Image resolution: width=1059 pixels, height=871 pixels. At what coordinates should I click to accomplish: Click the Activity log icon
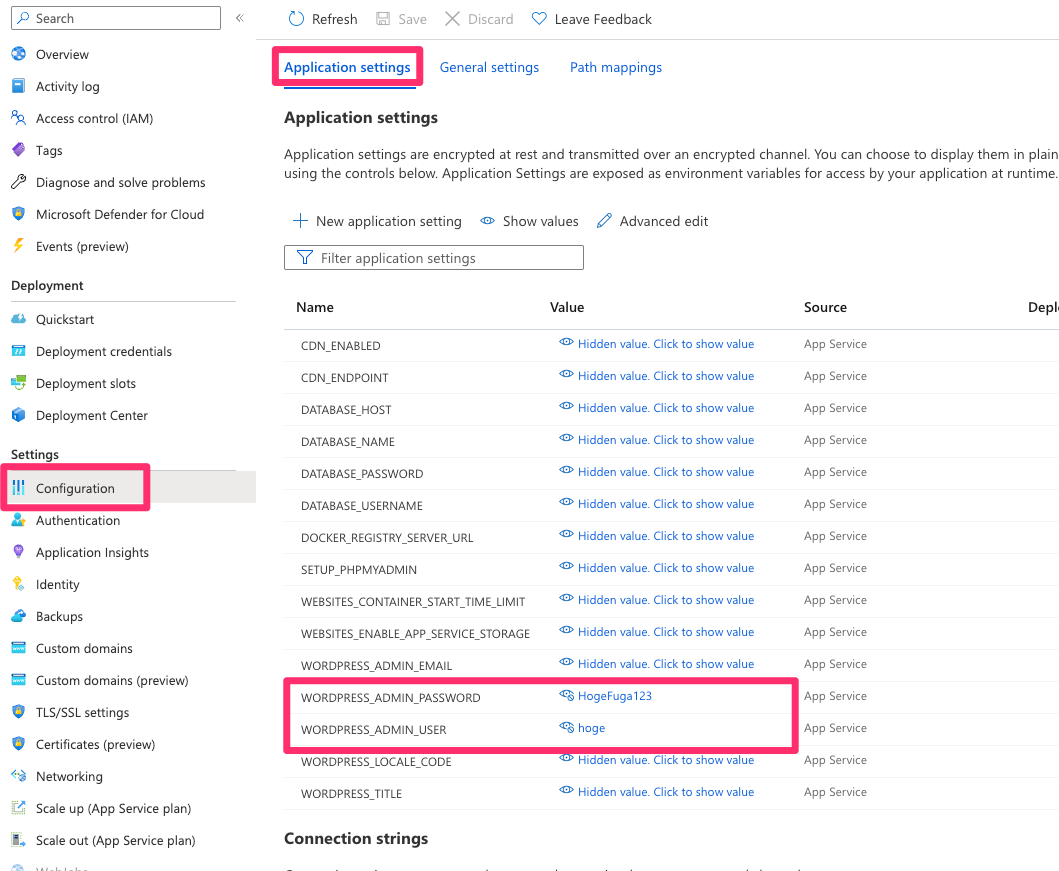[x=18, y=86]
